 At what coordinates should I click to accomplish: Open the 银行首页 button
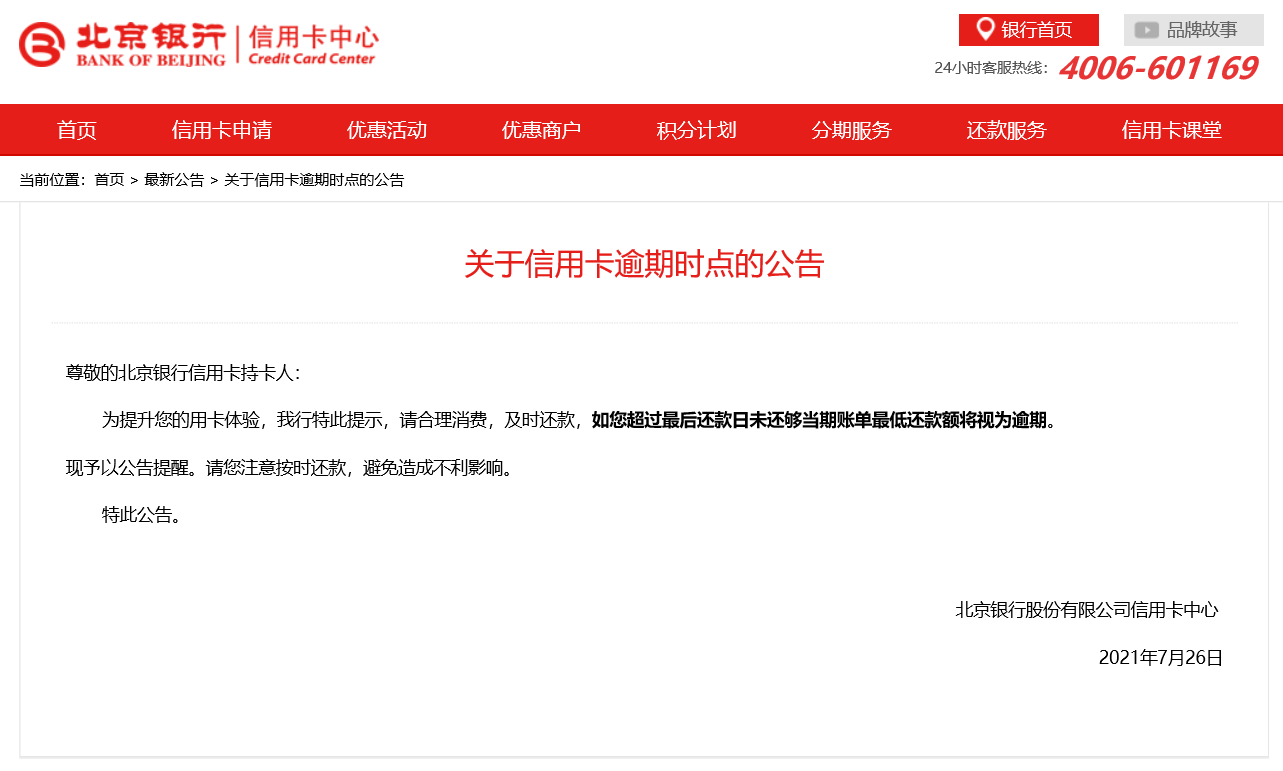(x=1029, y=30)
